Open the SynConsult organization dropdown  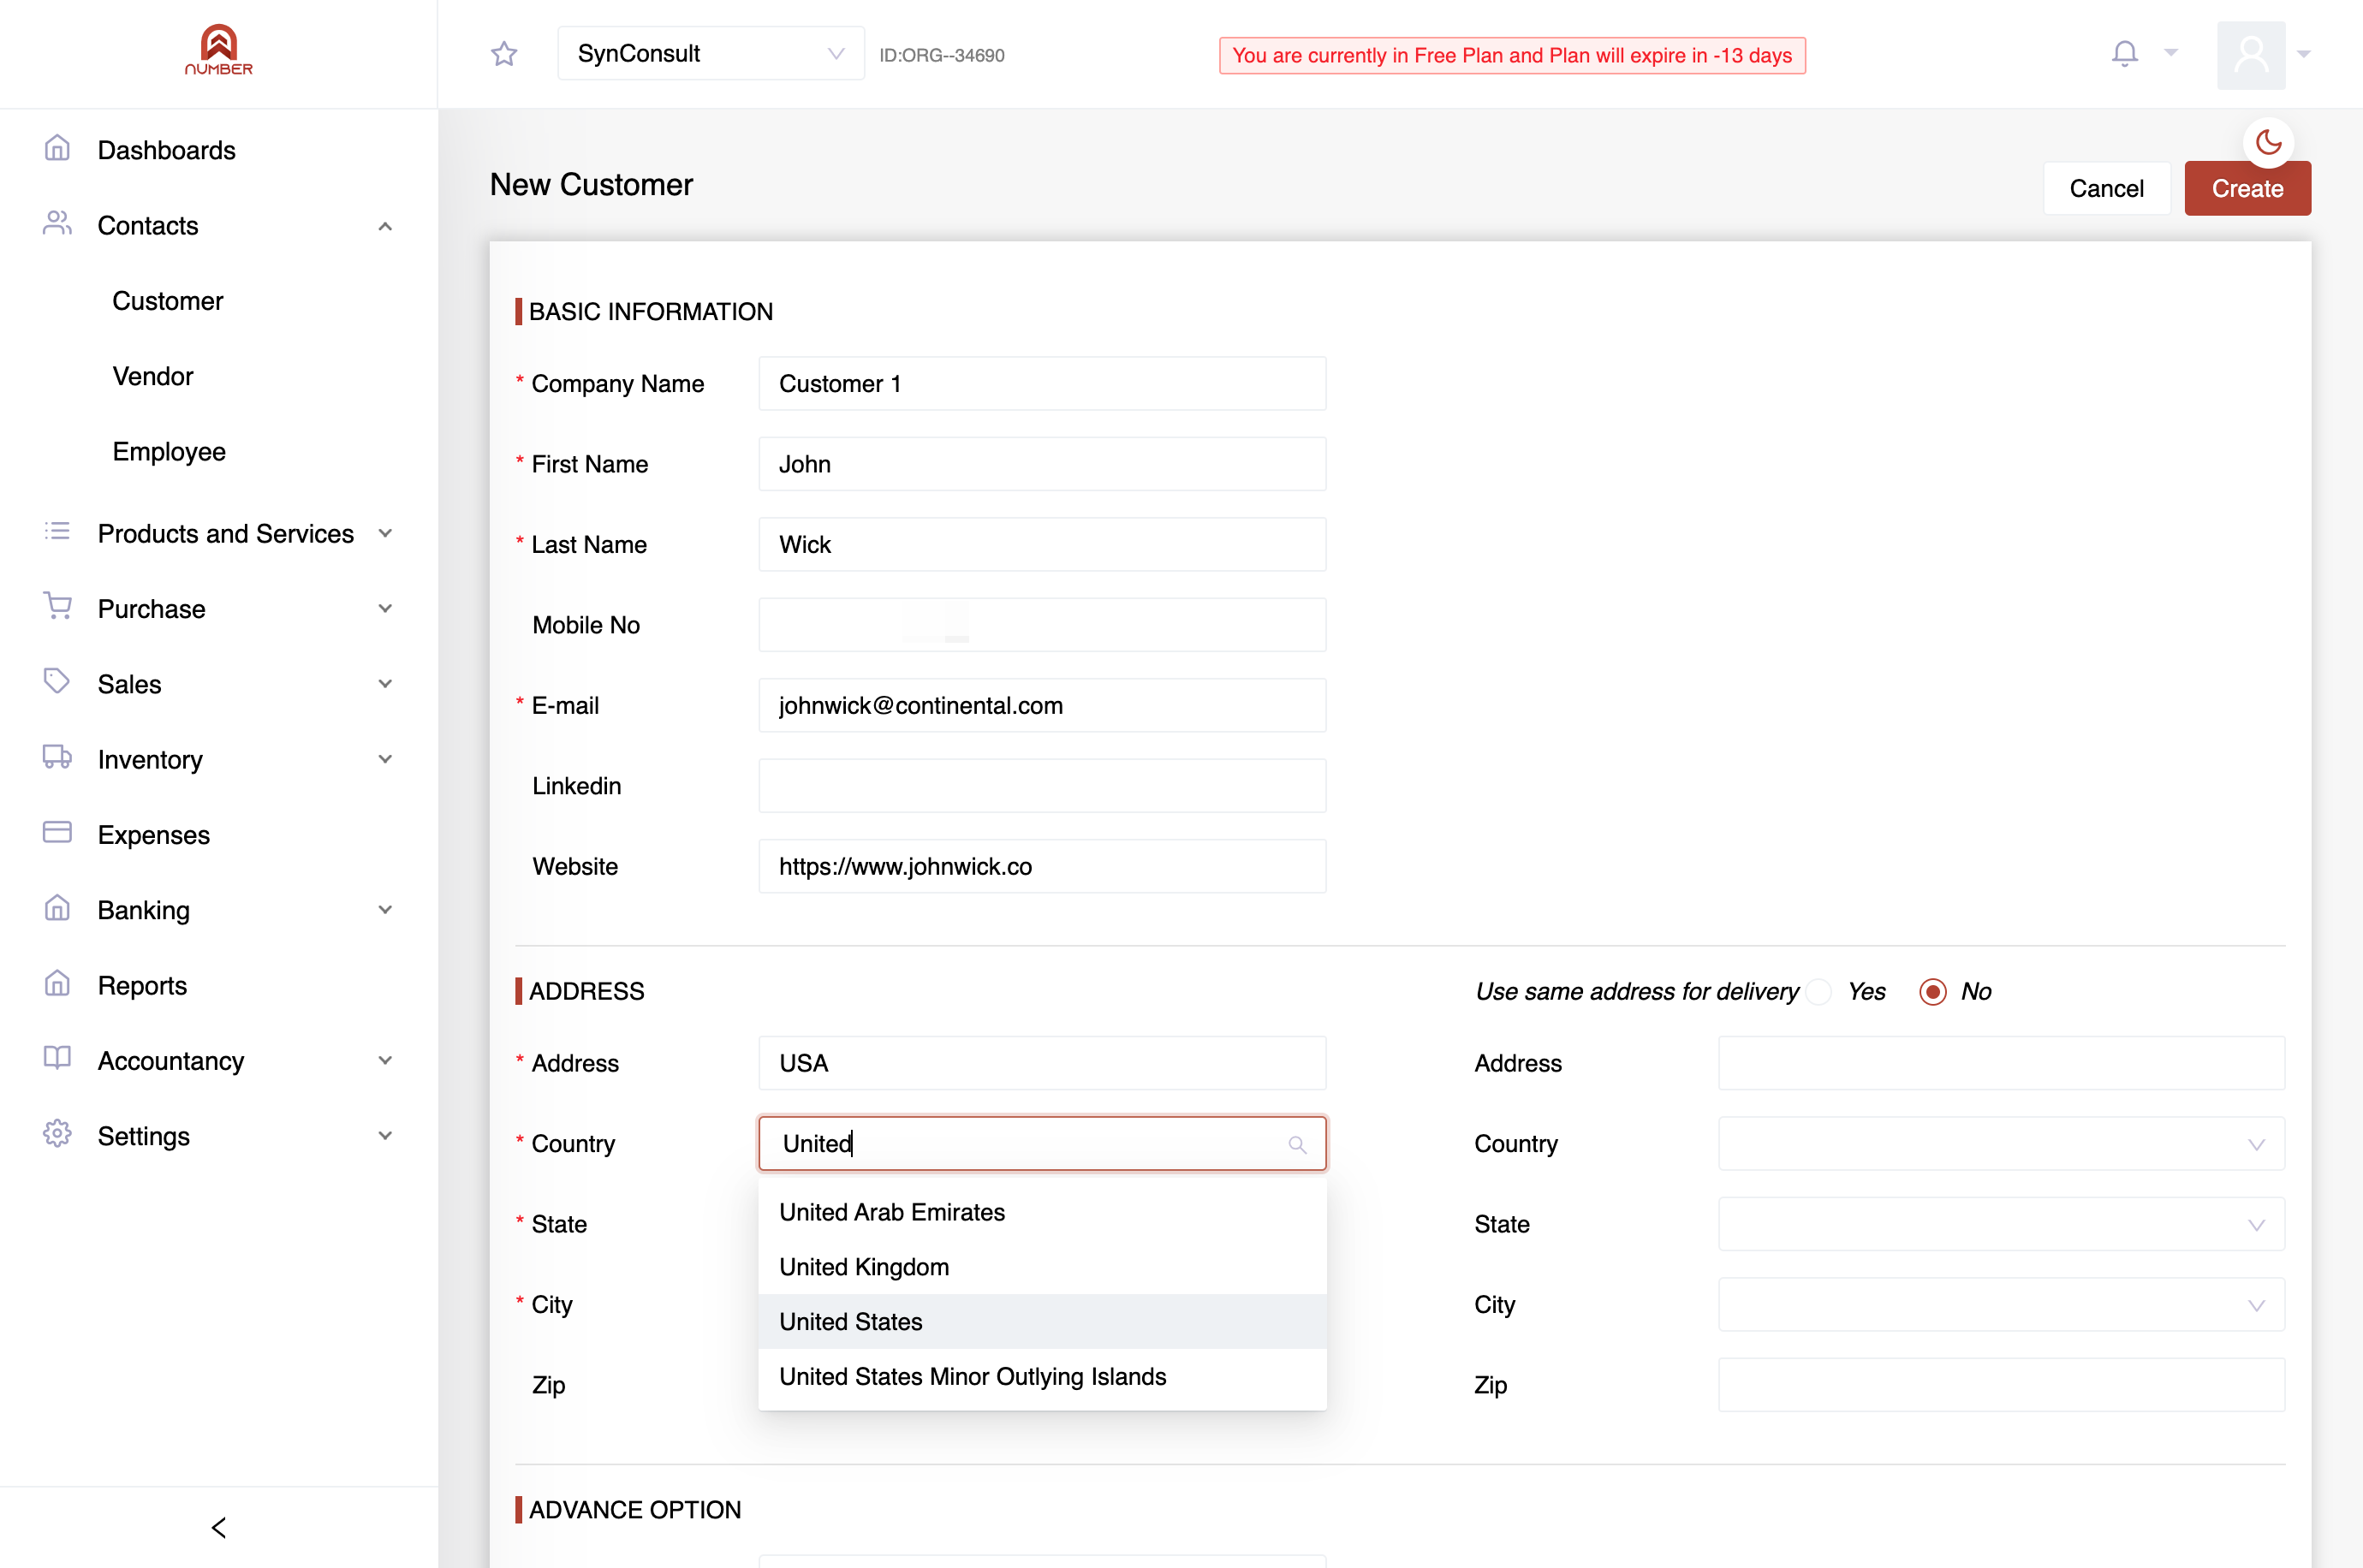pos(711,54)
